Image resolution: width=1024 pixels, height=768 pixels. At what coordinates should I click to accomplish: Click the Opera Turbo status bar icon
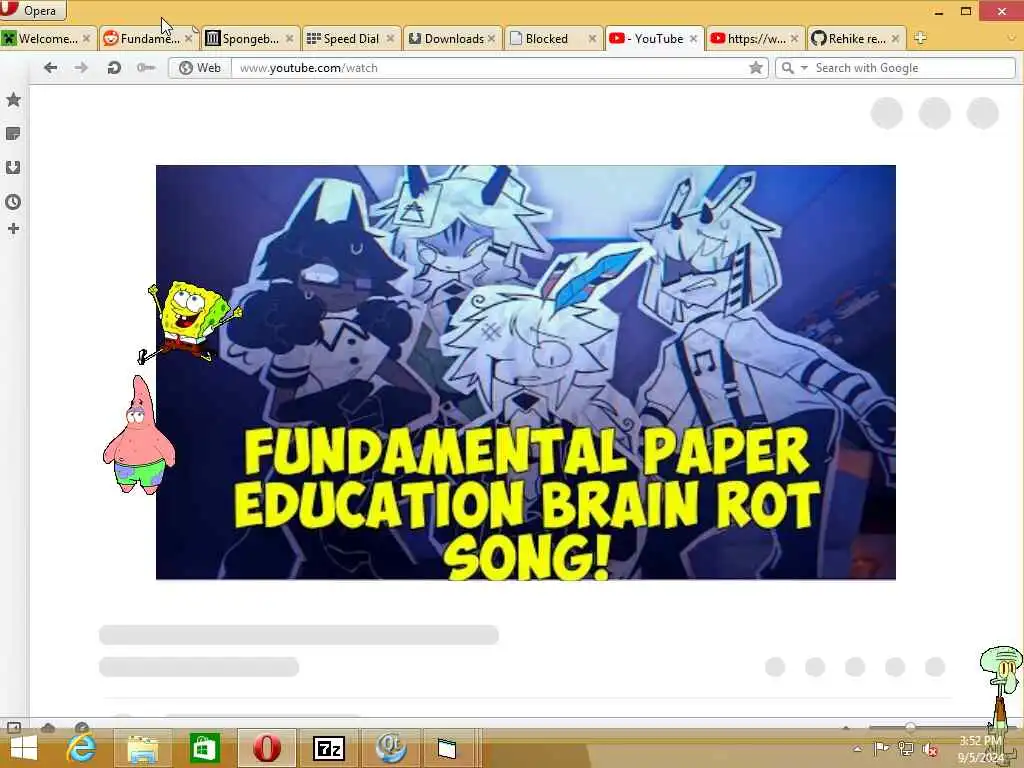coord(82,728)
